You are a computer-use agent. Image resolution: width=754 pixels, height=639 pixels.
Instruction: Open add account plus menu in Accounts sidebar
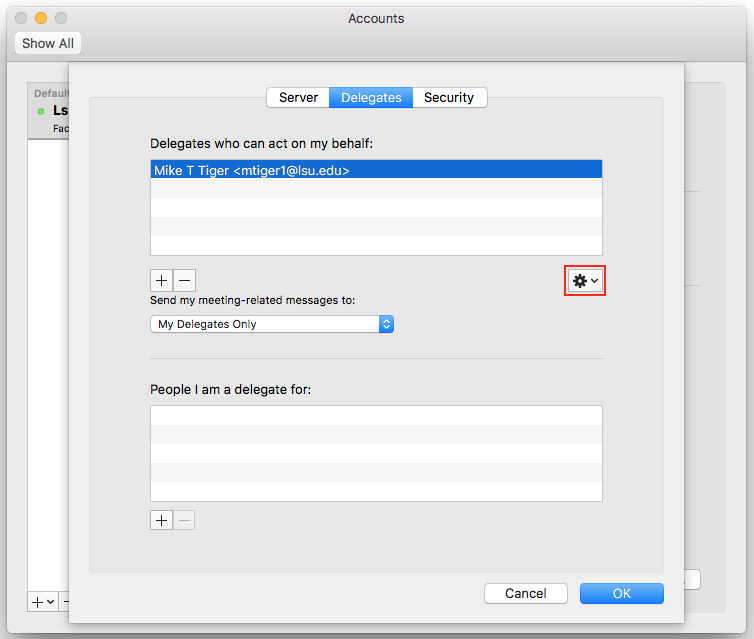coord(43,601)
